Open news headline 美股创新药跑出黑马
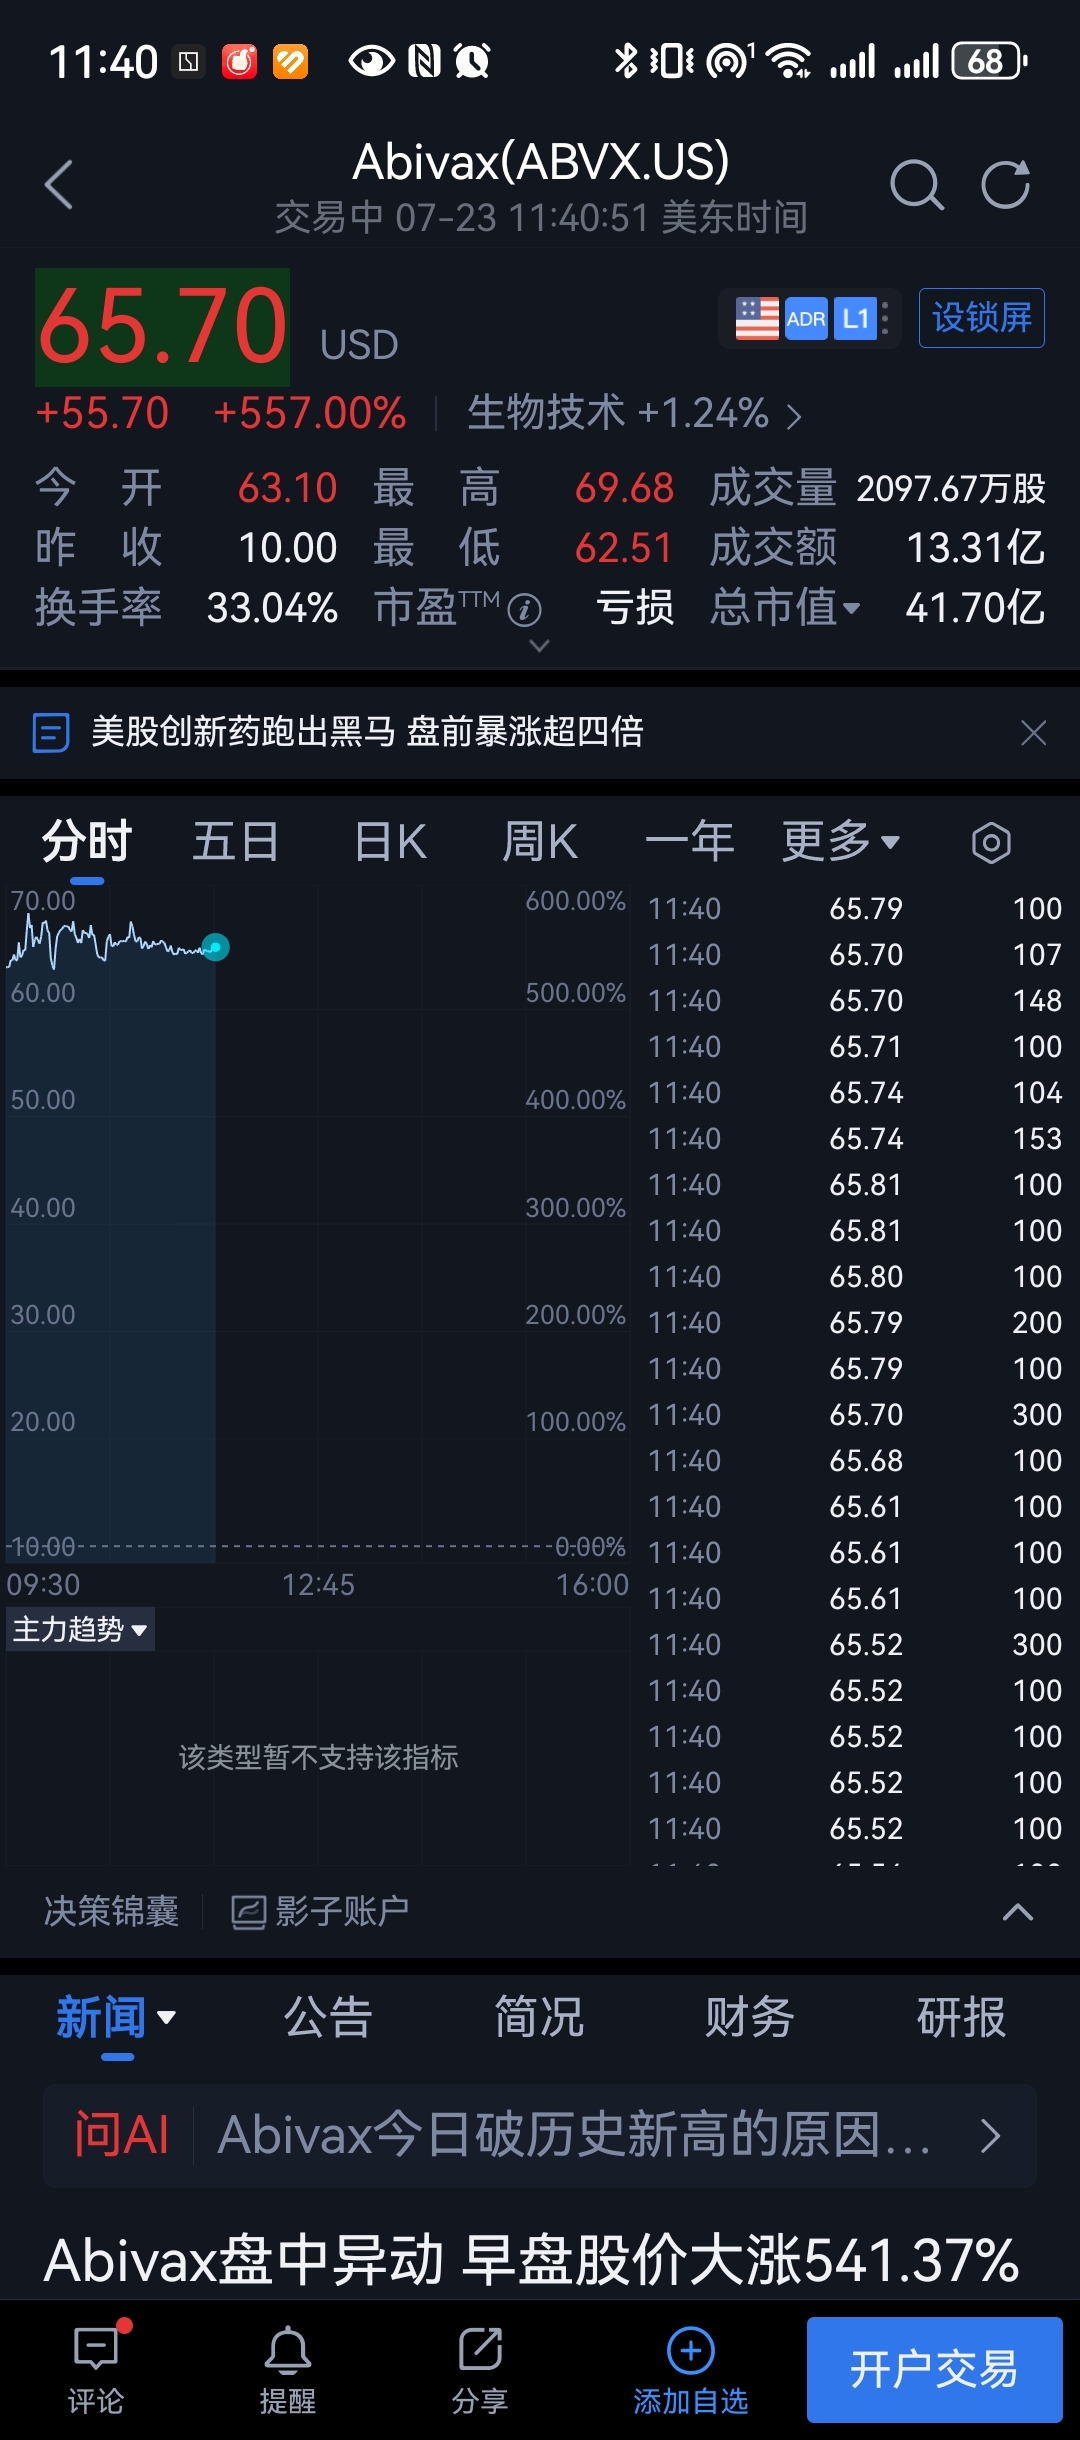 (367, 732)
